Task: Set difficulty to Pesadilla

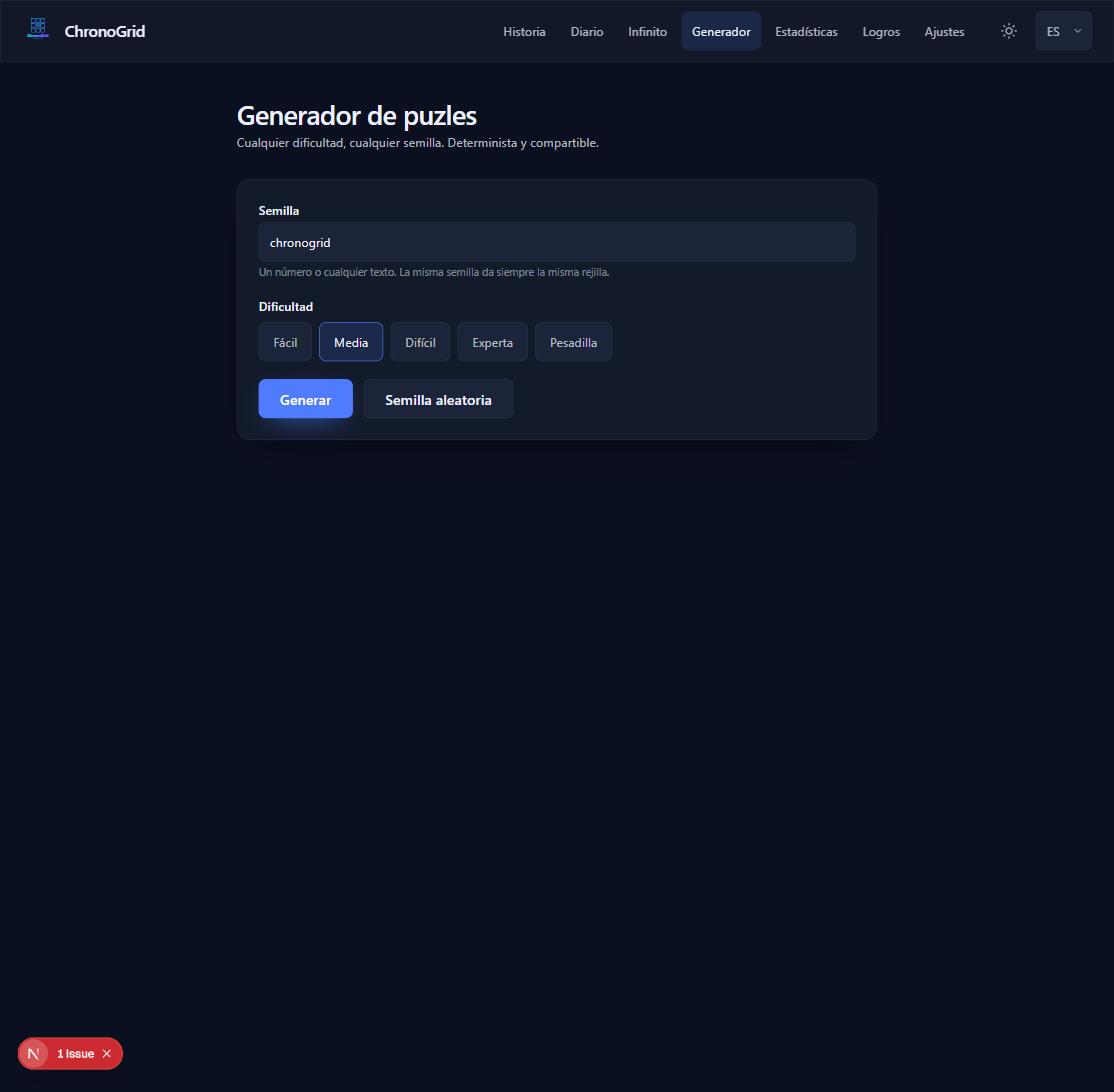Action: [573, 342]
